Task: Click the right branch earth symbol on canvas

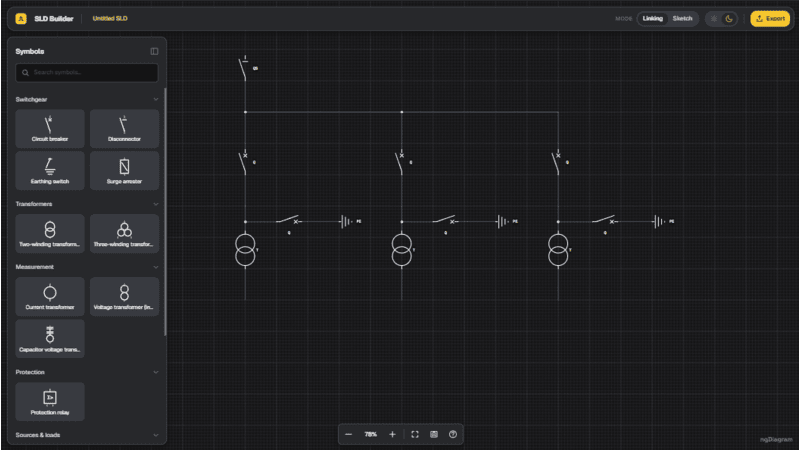Action: [660, 221]
